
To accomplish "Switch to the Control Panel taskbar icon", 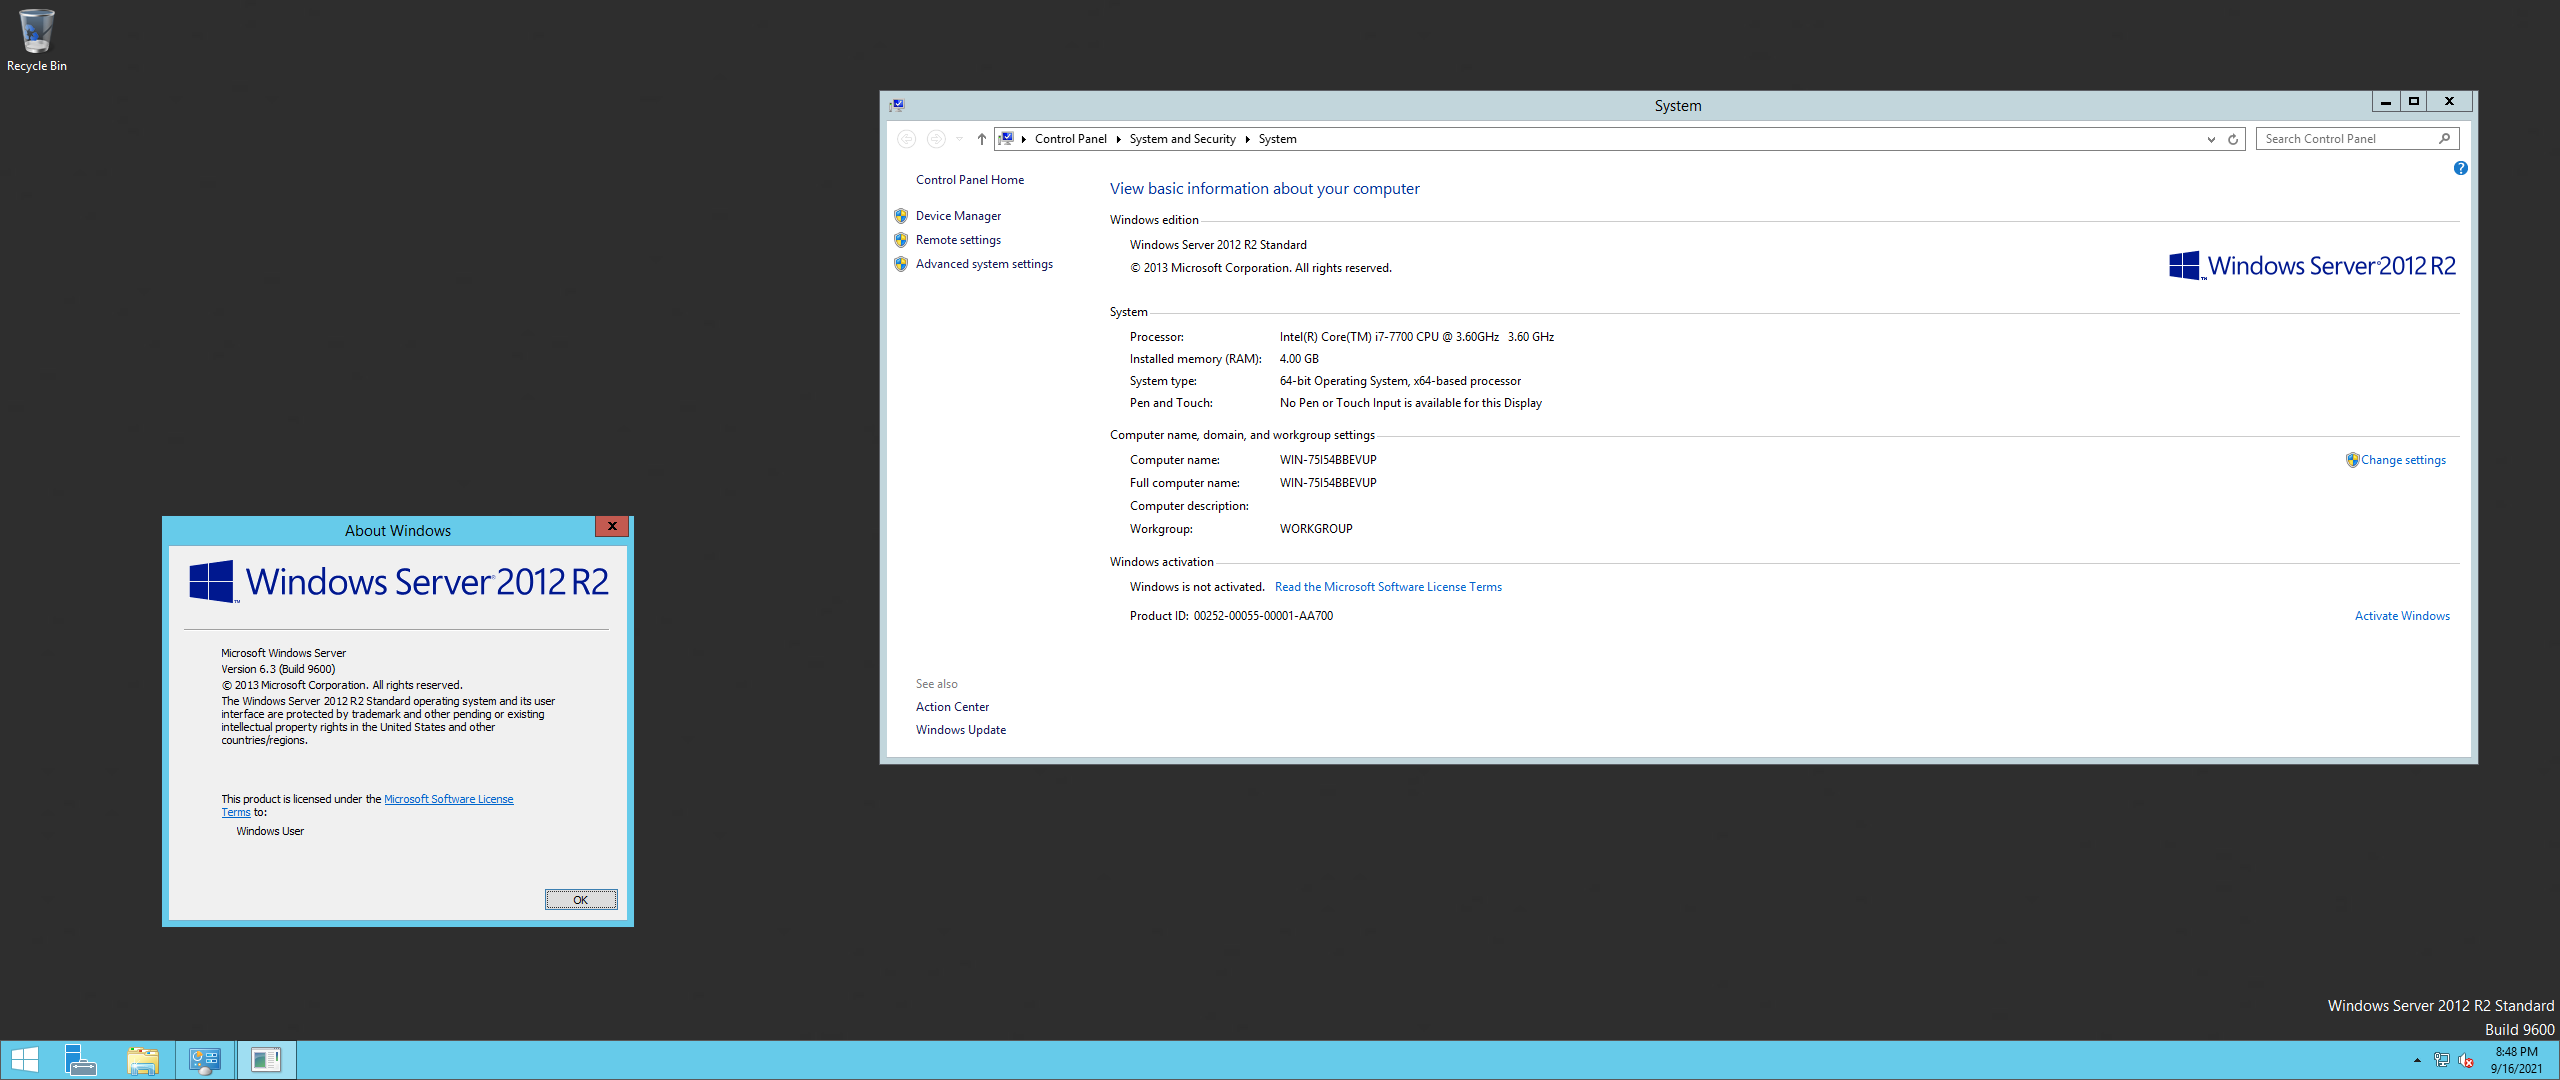I will [x=205, y=1060].
